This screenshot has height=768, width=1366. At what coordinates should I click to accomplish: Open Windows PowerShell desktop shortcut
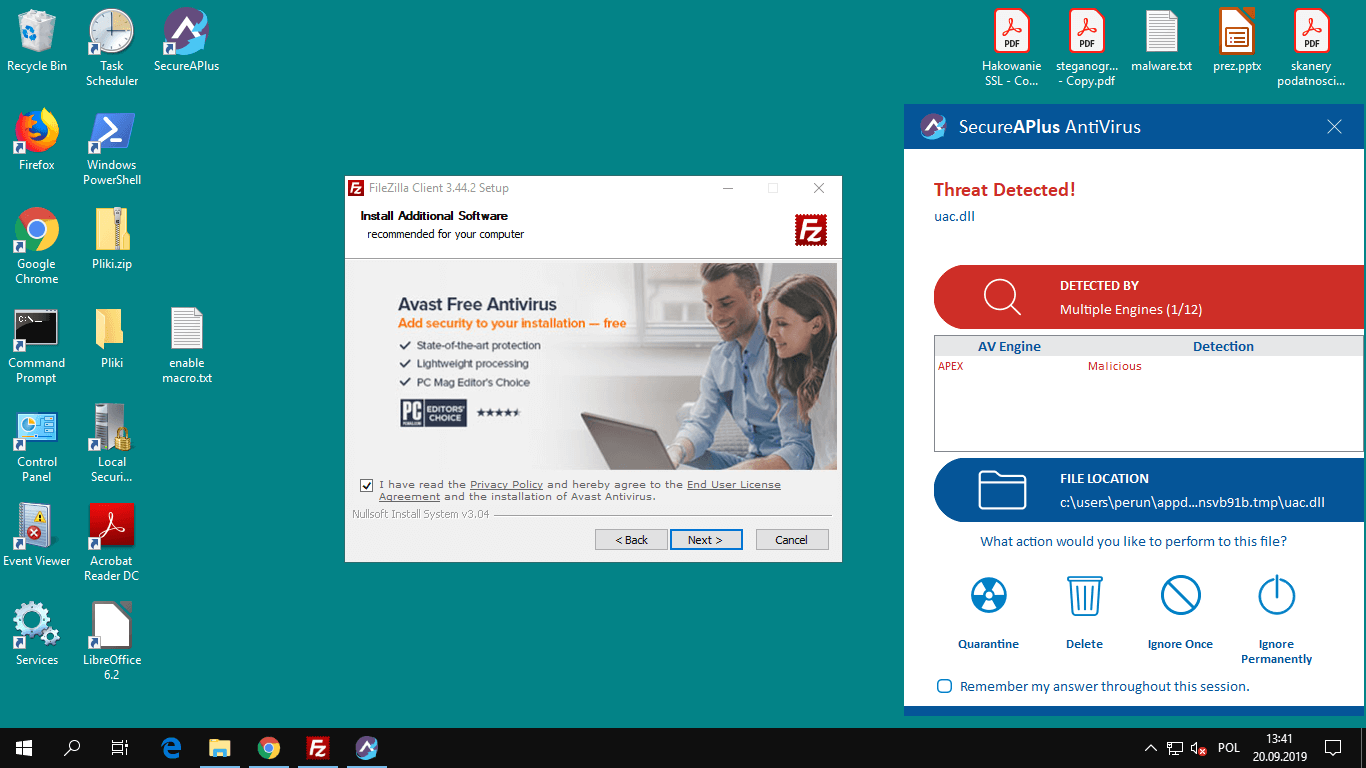pyautogui.click(x=112, y=147)
